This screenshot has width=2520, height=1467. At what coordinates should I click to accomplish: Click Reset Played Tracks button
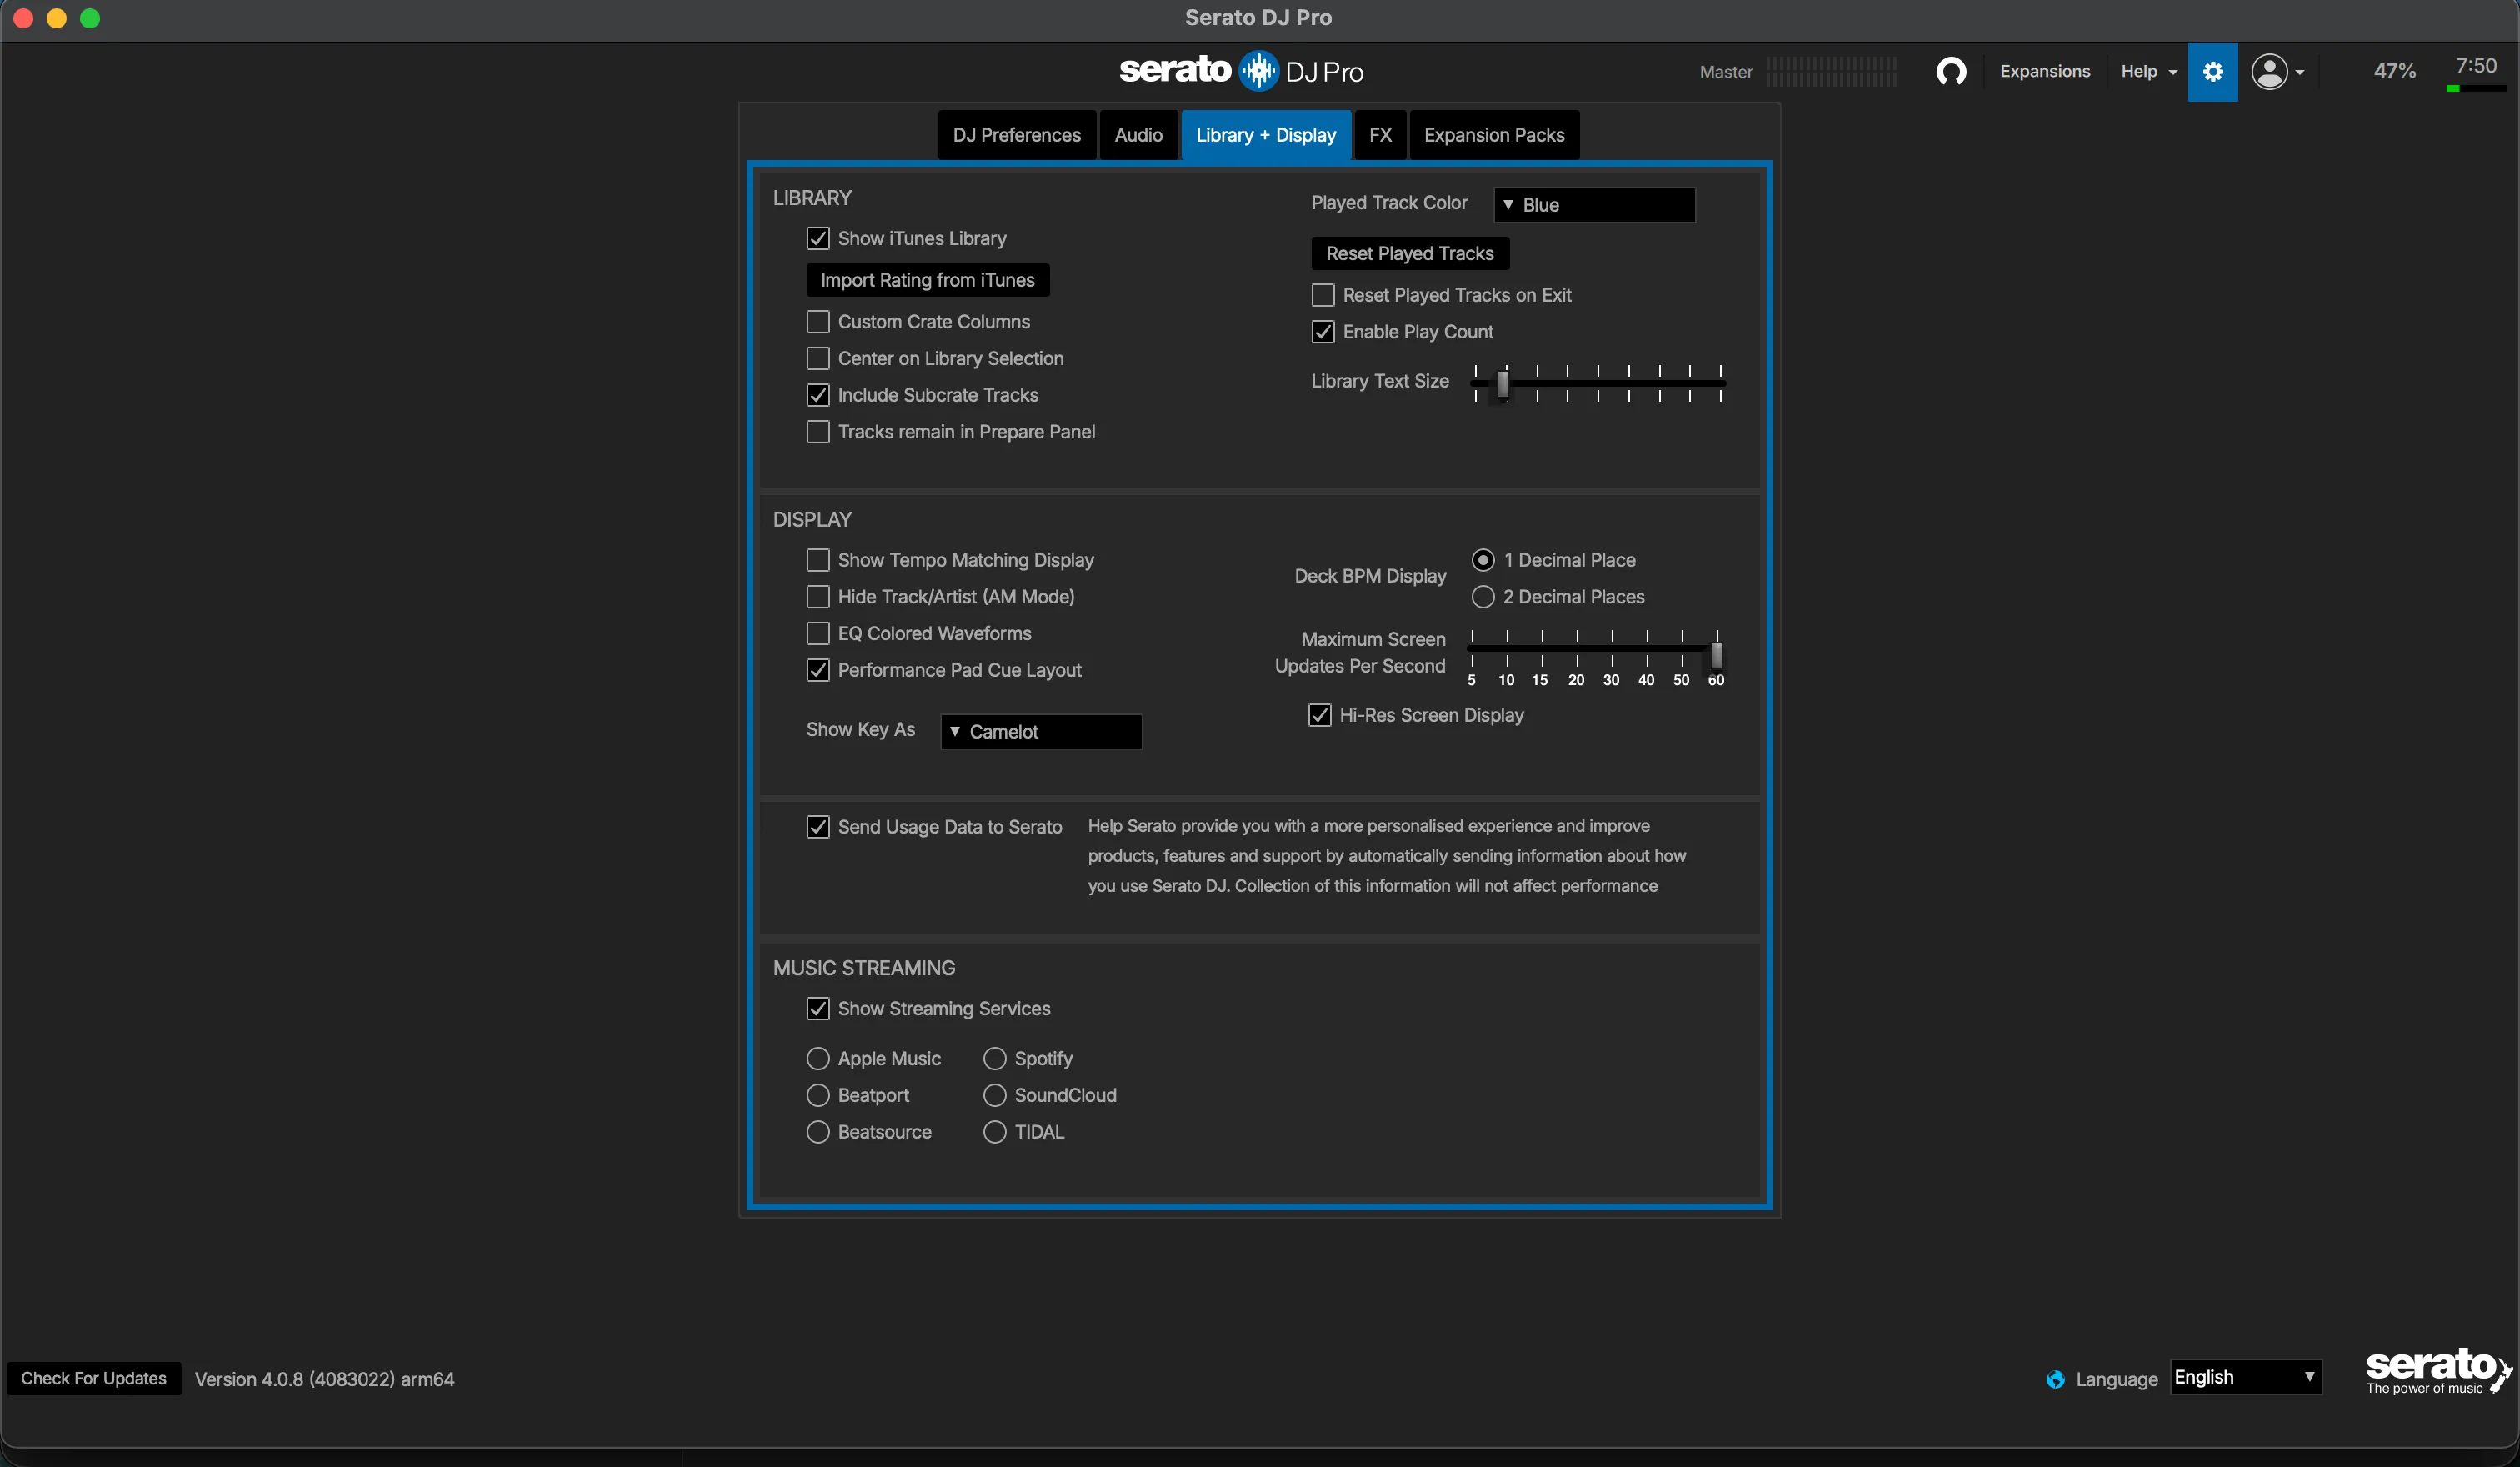click(1409, 253)
